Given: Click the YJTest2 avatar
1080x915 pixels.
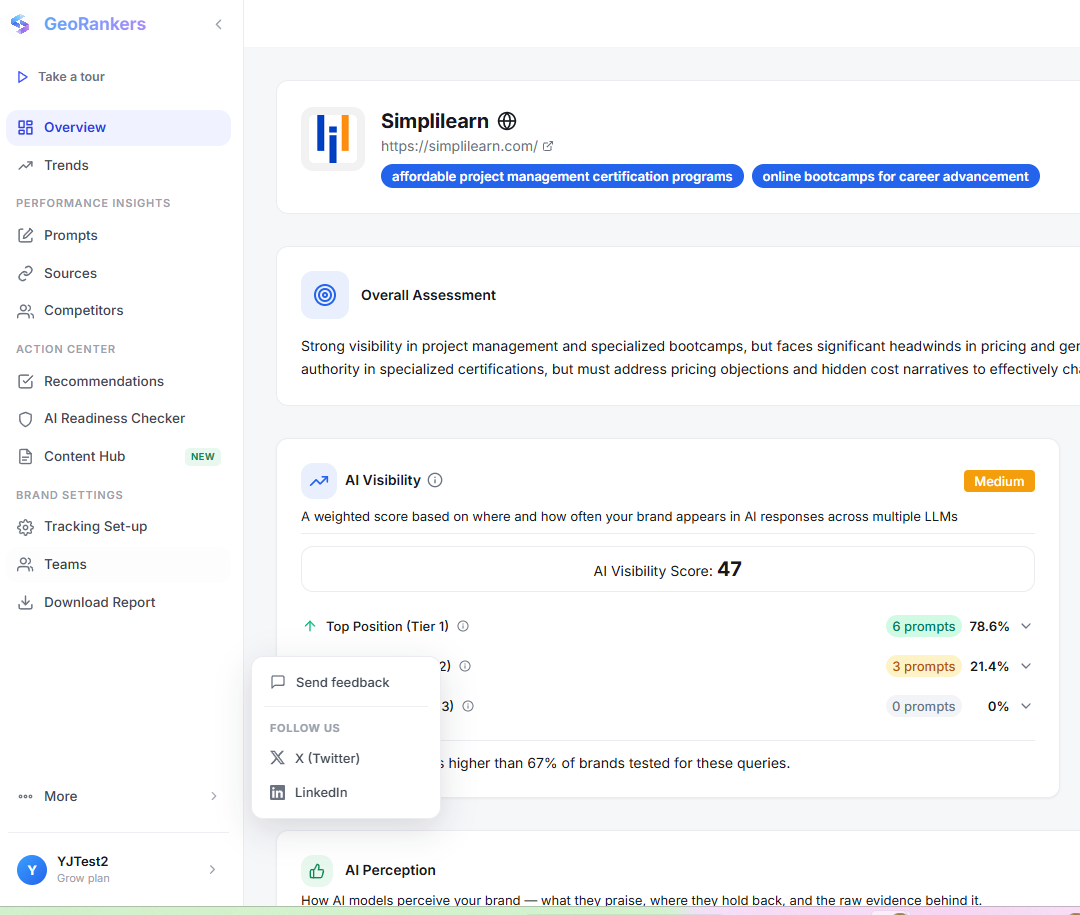Looking at the screenshot, I should [32, 870].
